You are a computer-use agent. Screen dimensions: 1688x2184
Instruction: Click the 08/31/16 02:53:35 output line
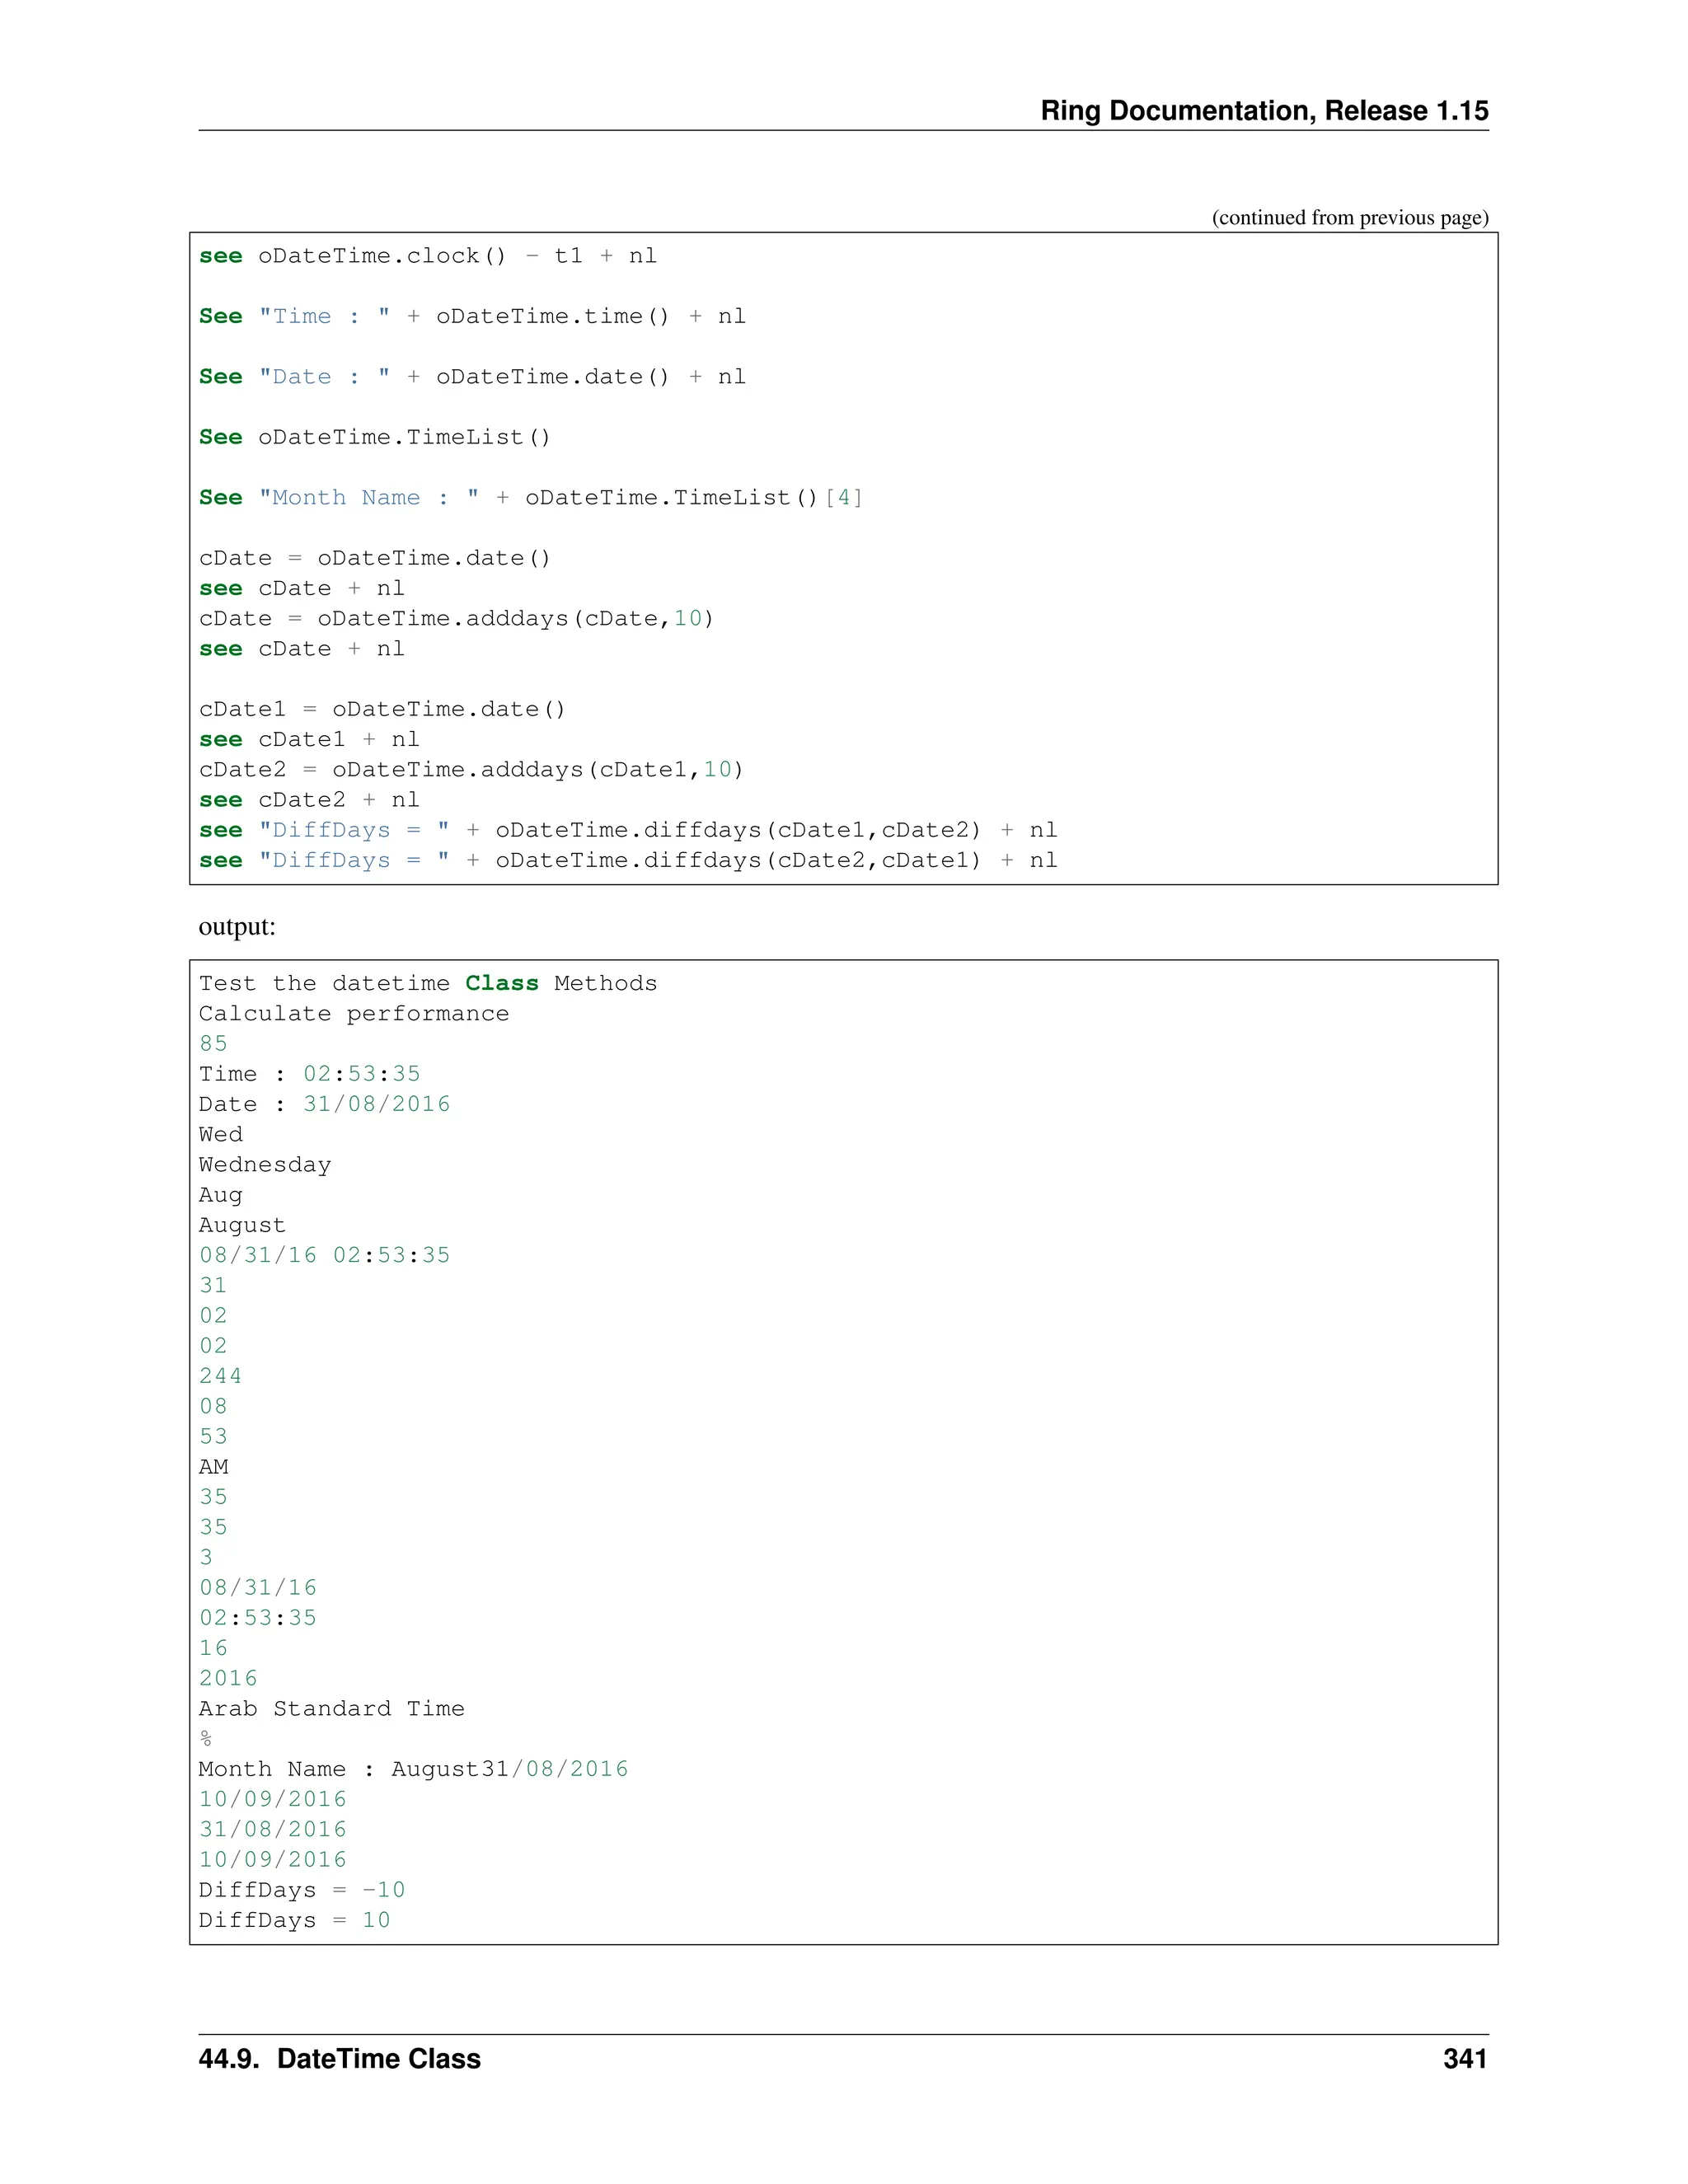point(324,1255)
